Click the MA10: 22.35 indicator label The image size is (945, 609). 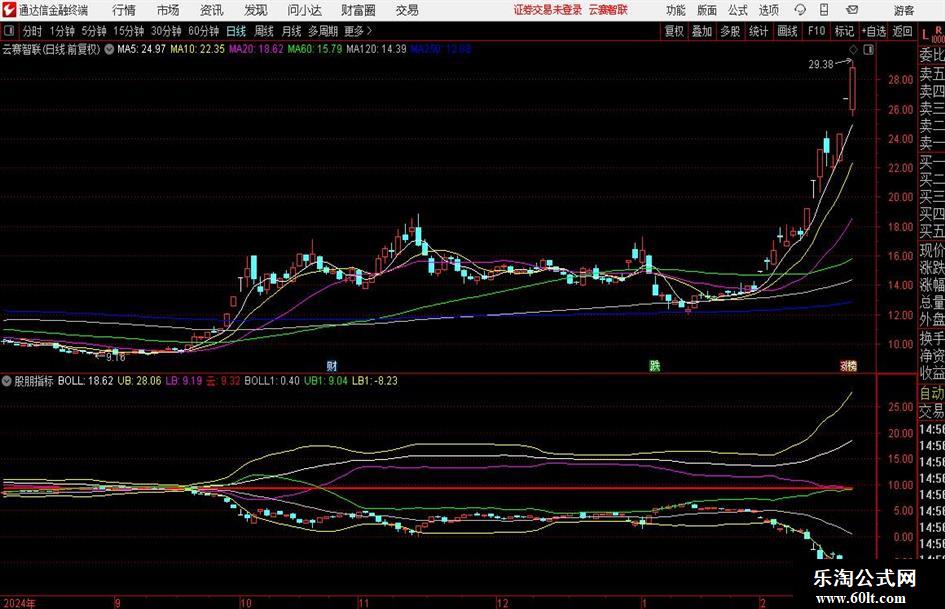(x=197, y=49)
